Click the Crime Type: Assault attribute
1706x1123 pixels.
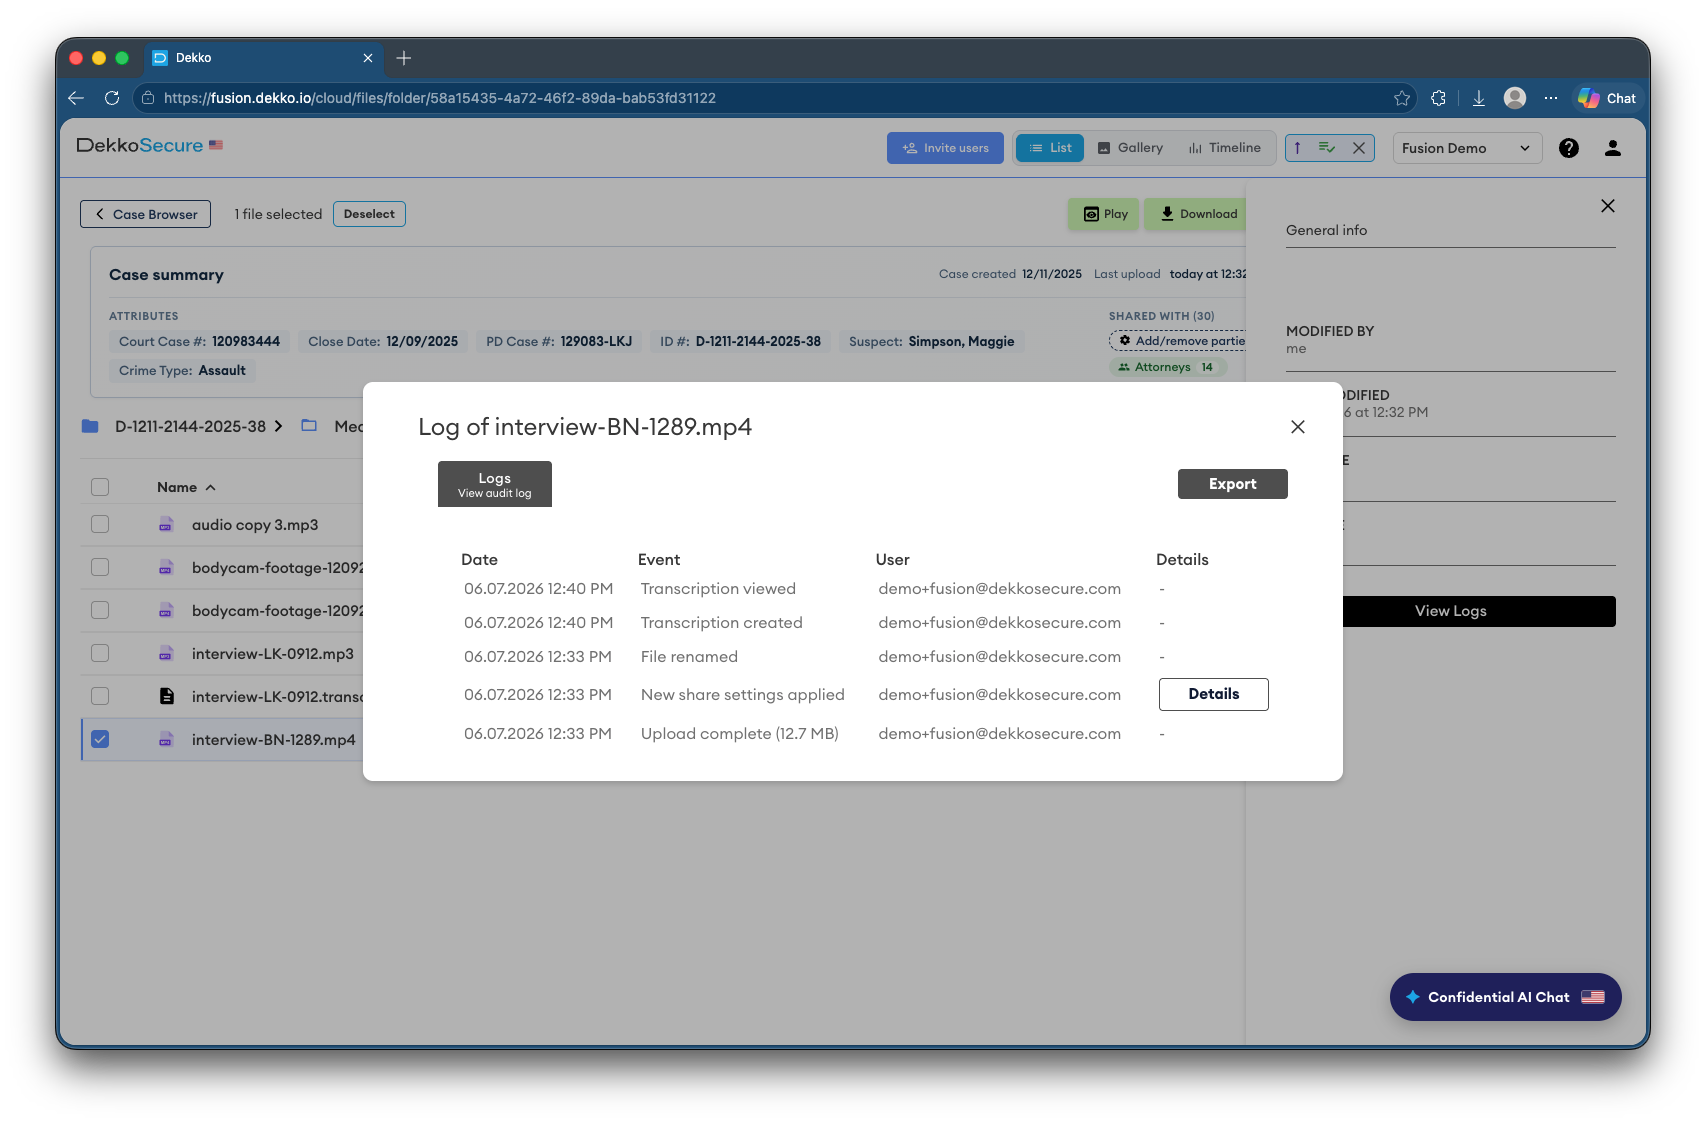182,371
